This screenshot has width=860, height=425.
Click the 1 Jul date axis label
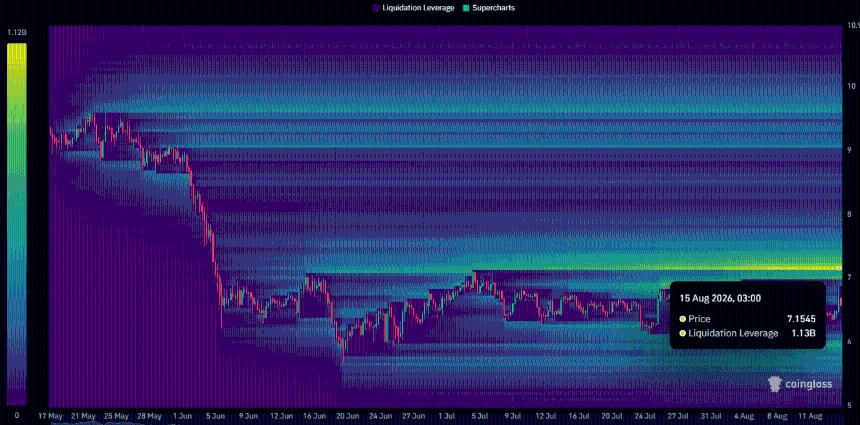(447, 417)
